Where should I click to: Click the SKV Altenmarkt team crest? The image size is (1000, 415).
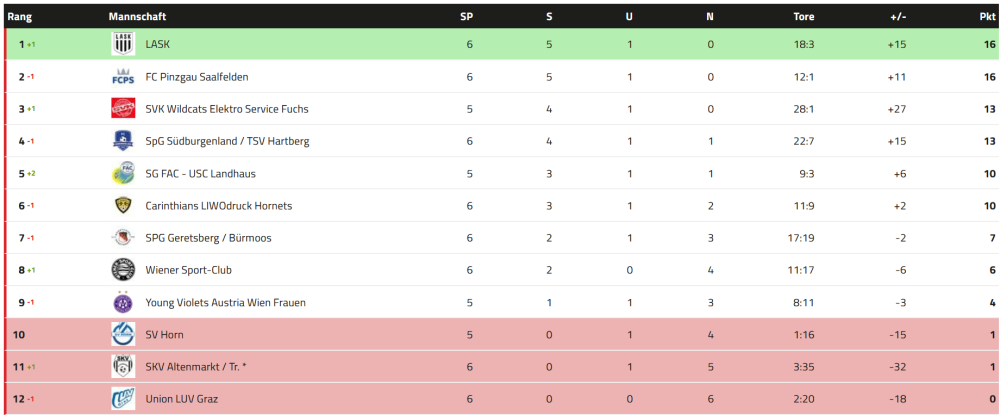pyautogui.click(x=123, y=367)
